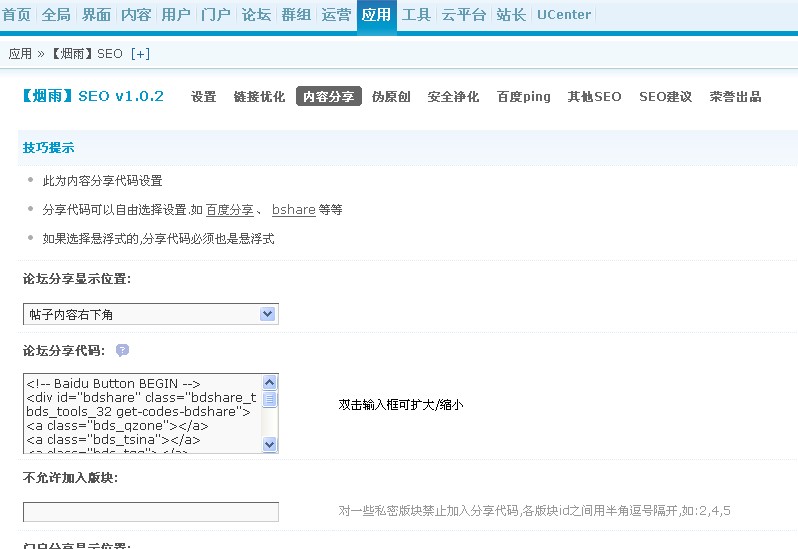Click the 不允许加入版块 input field
This screenshot has width=798, height=549.
(150, 512)
